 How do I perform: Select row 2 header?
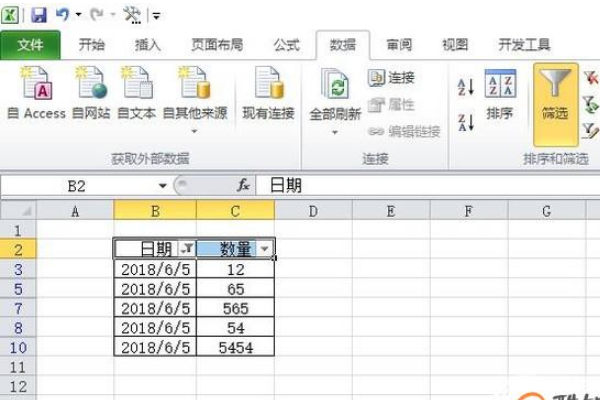click(18, 250)
